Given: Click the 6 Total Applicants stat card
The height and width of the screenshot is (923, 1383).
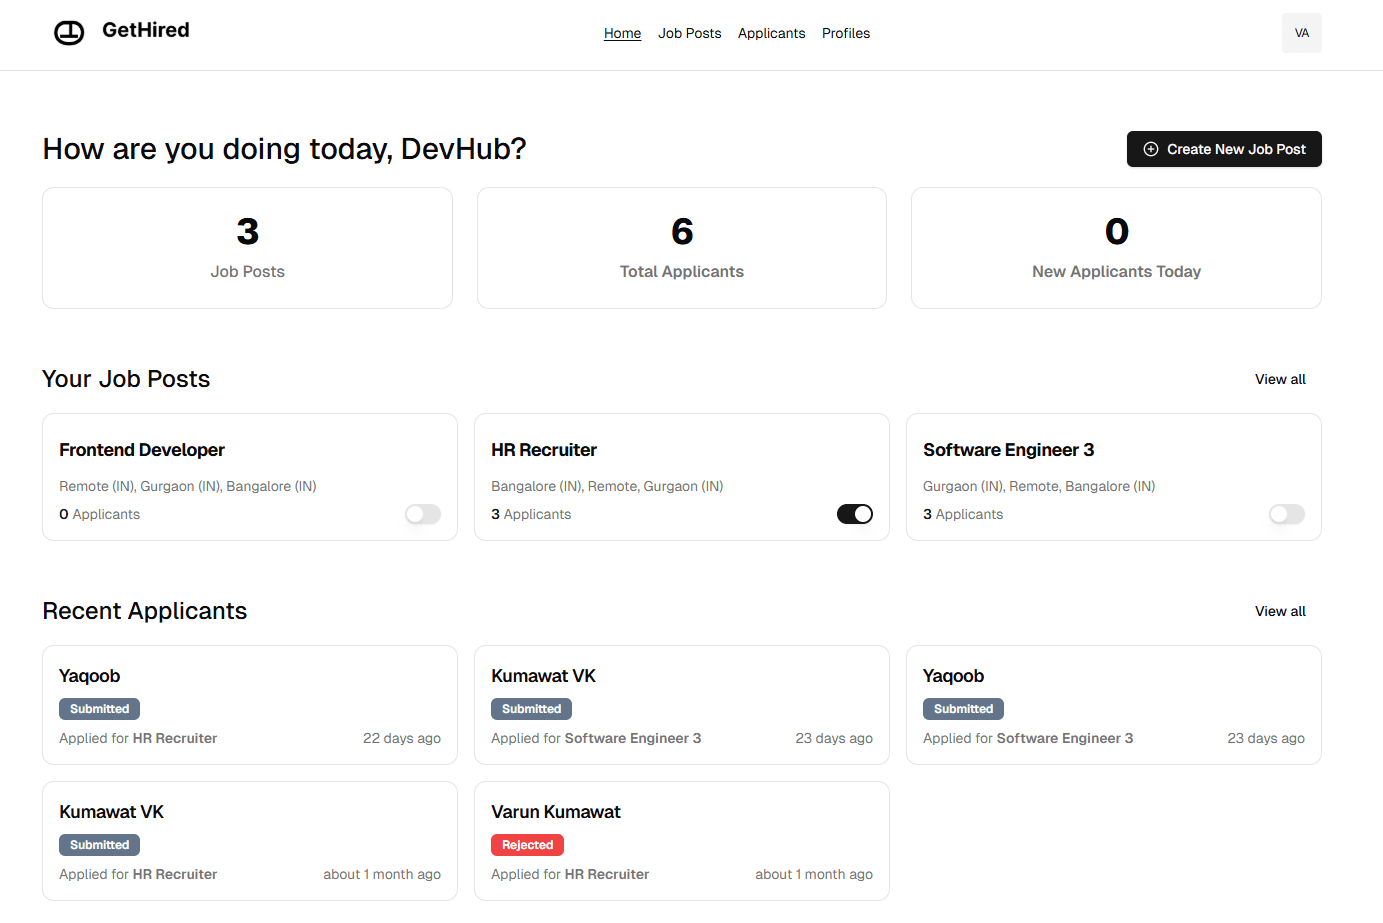Looking at the screenshot, I should [x=682, y=248].
